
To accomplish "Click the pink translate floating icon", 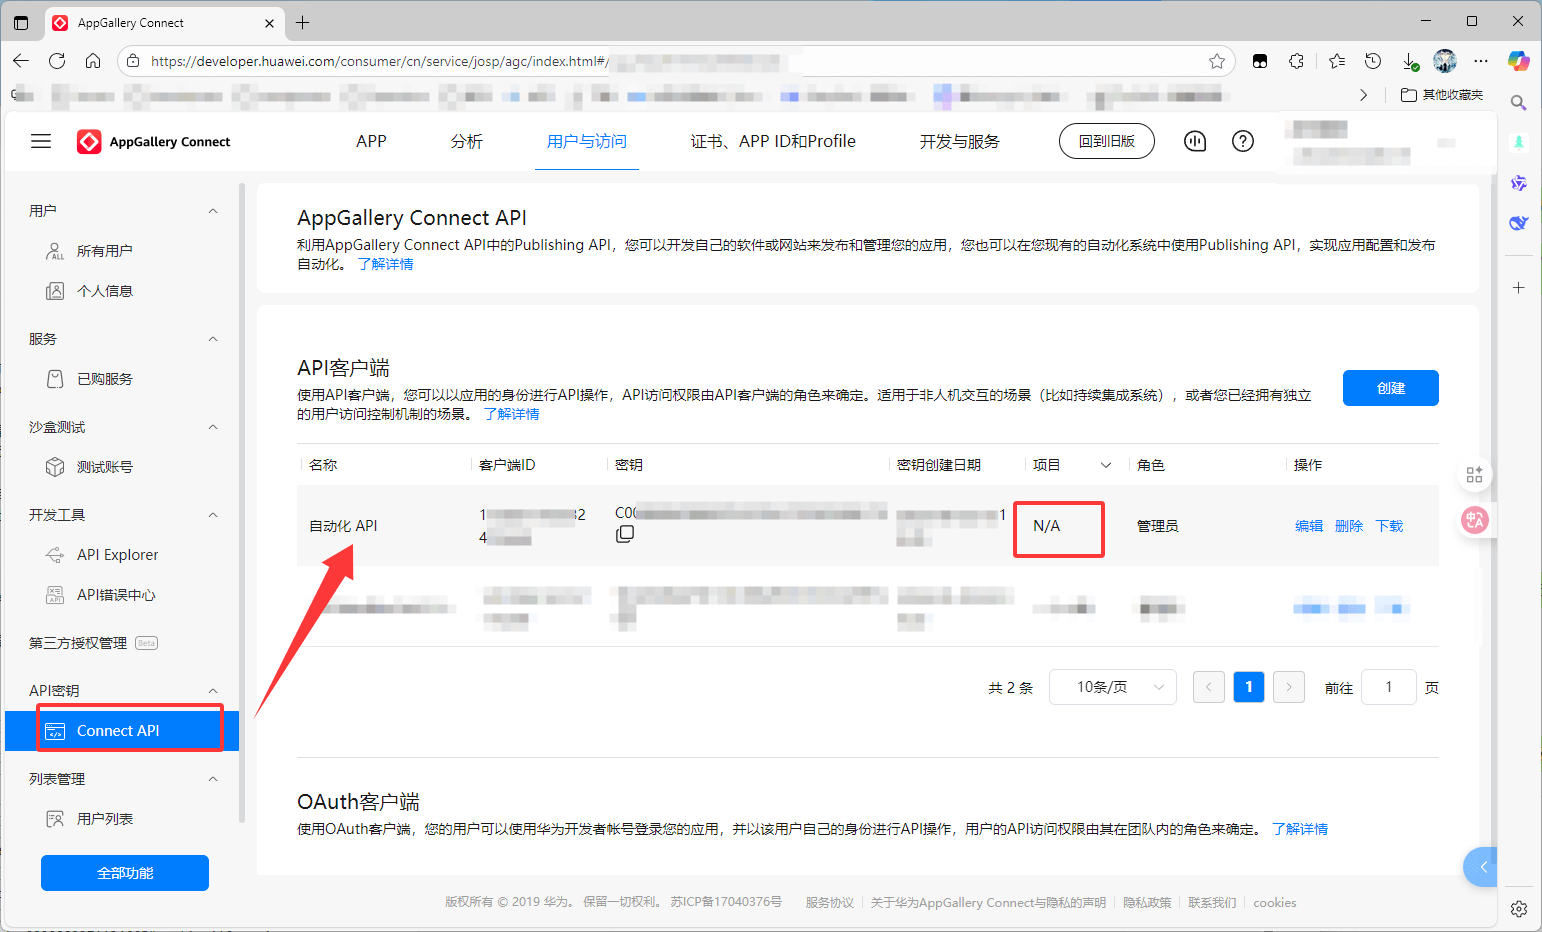I will click(1475, 520).
